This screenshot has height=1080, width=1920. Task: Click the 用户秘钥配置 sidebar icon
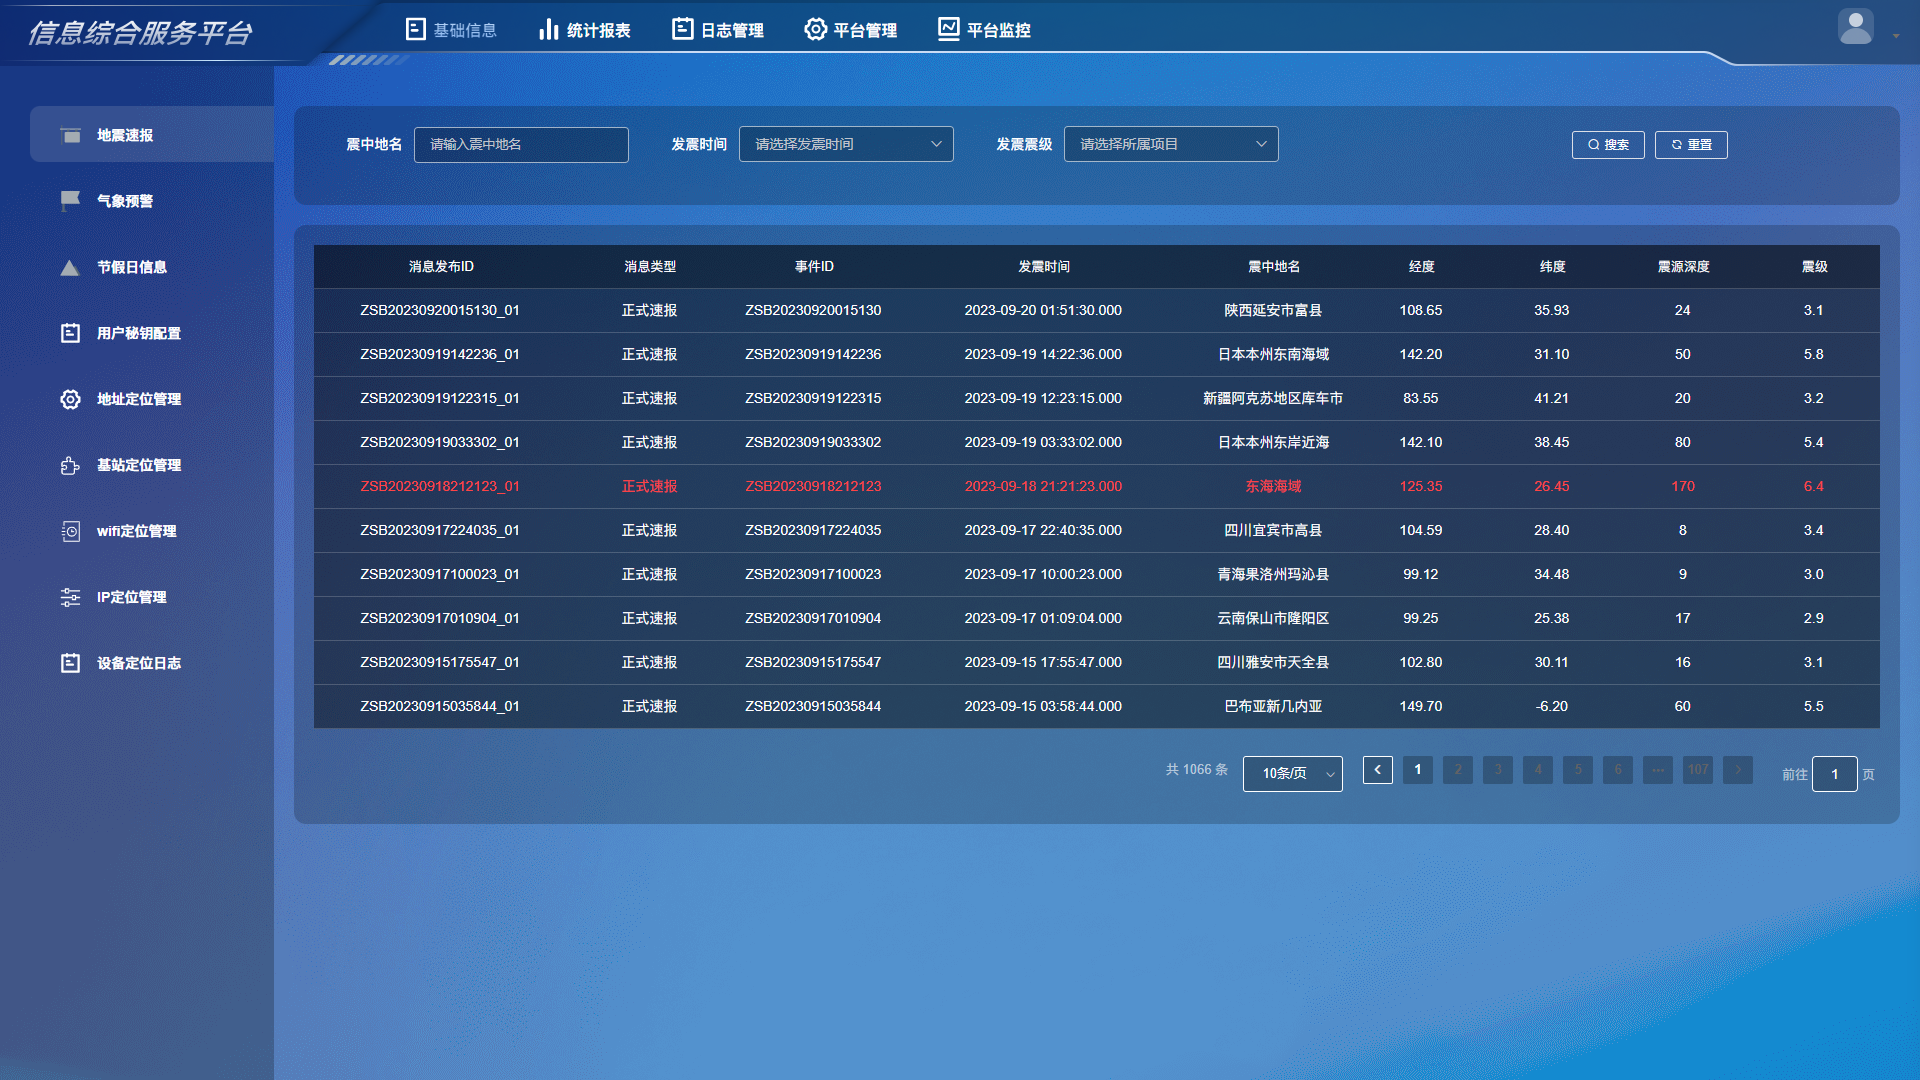point(70,333)
